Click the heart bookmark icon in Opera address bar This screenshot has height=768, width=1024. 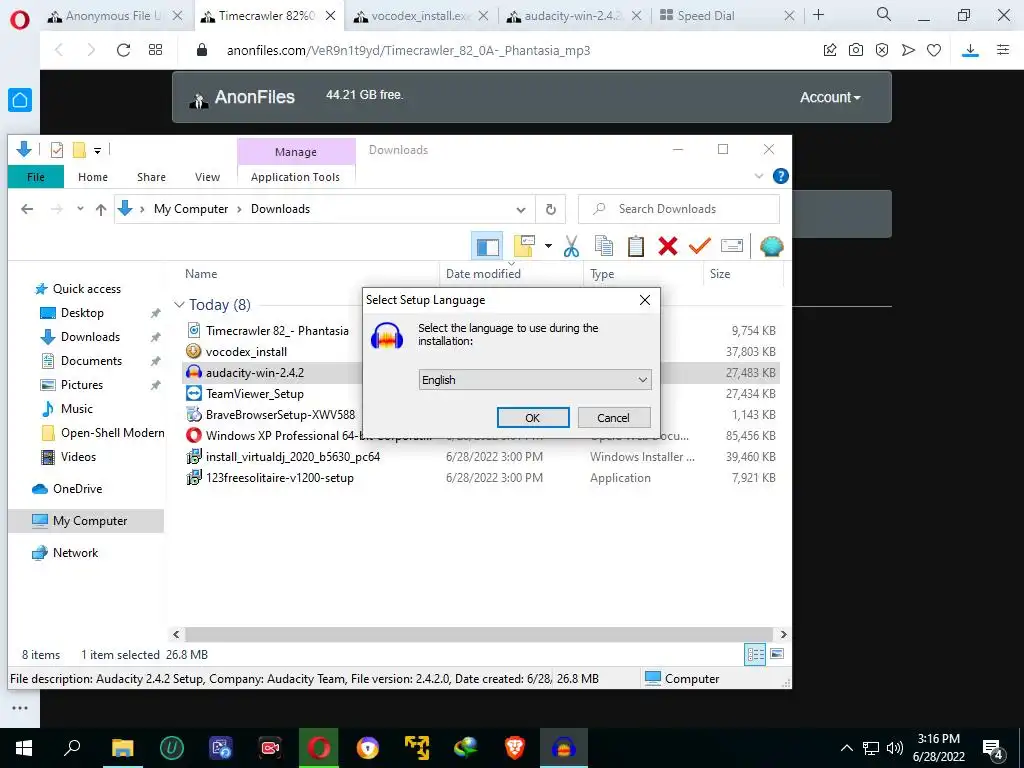934,50
